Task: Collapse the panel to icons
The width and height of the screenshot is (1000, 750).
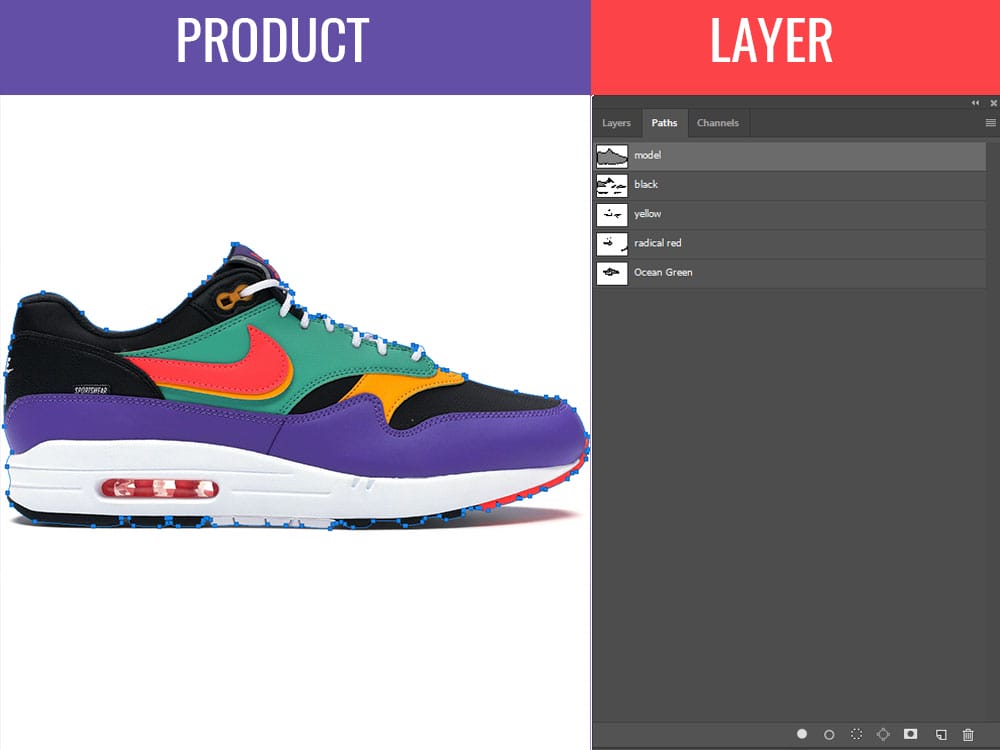Action: point(975,103)
